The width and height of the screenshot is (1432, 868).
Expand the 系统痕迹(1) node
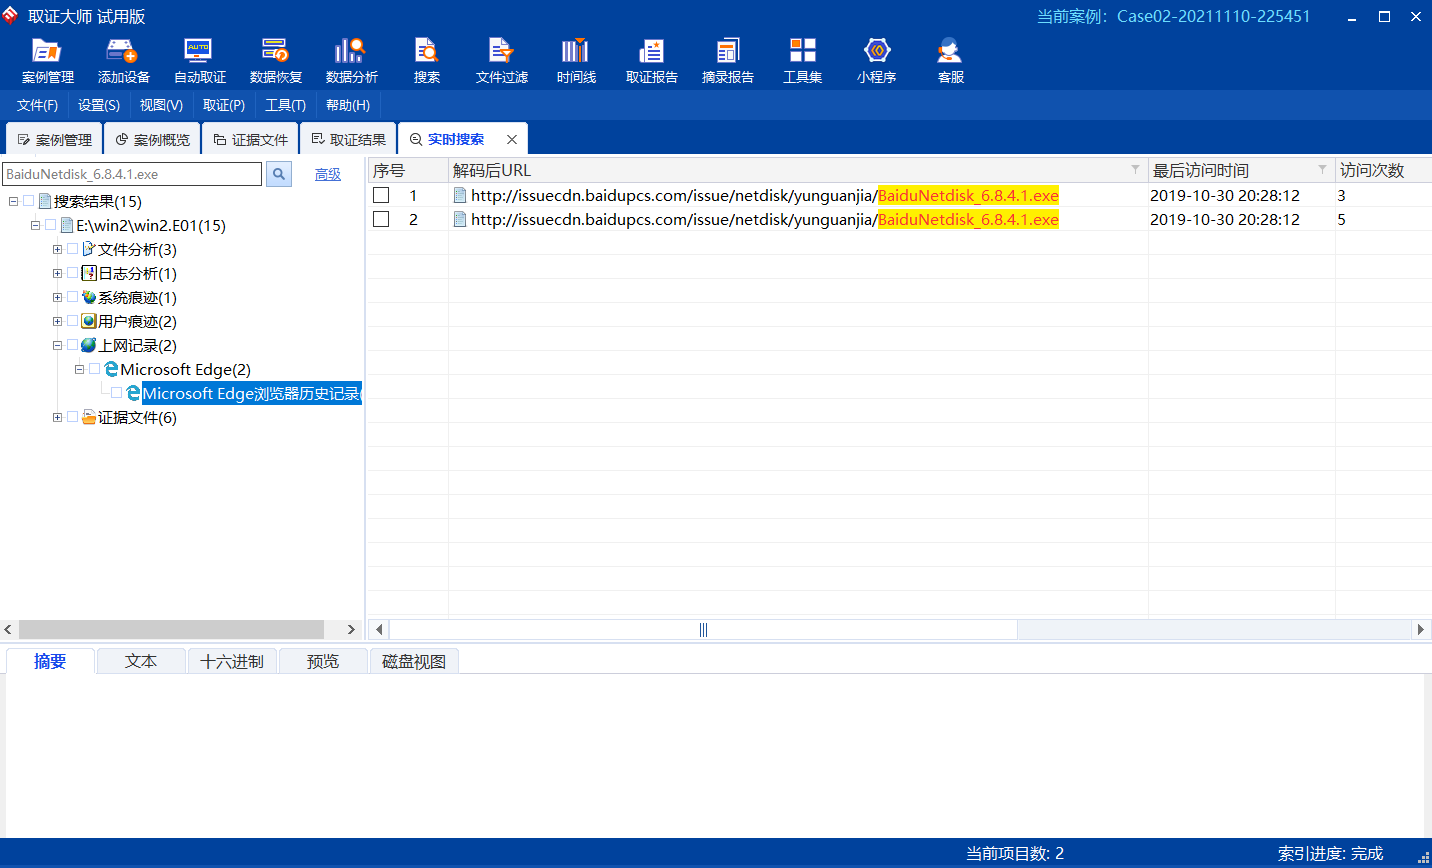coord(57,297)
